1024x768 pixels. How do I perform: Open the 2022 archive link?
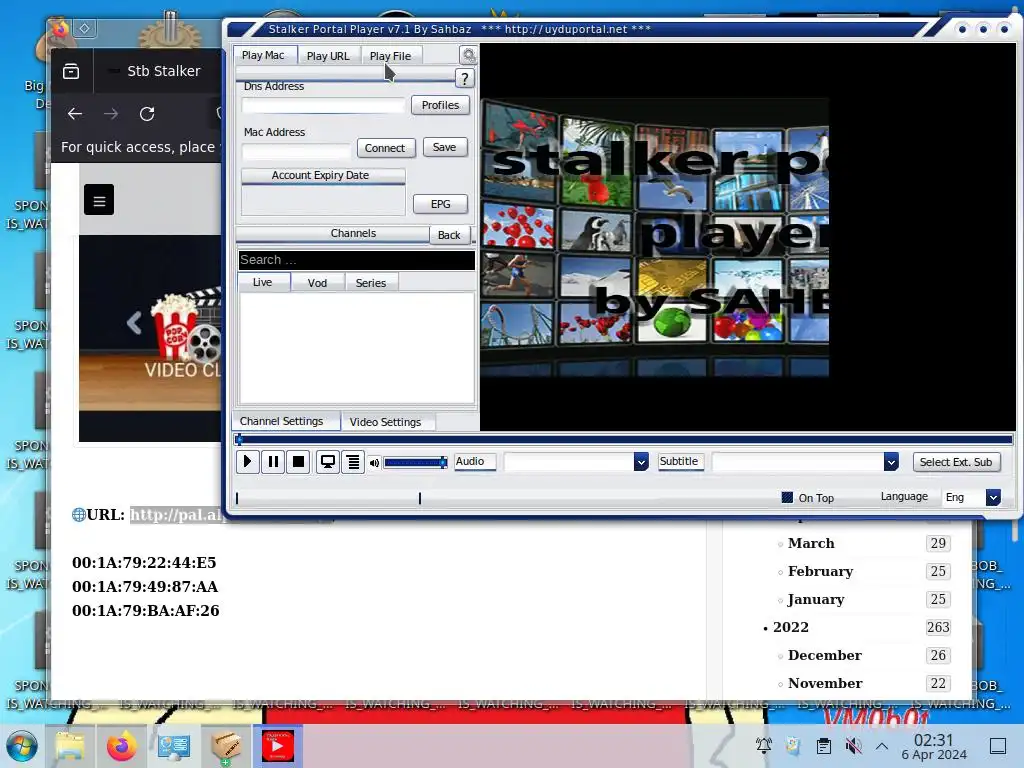pos(790,628)
